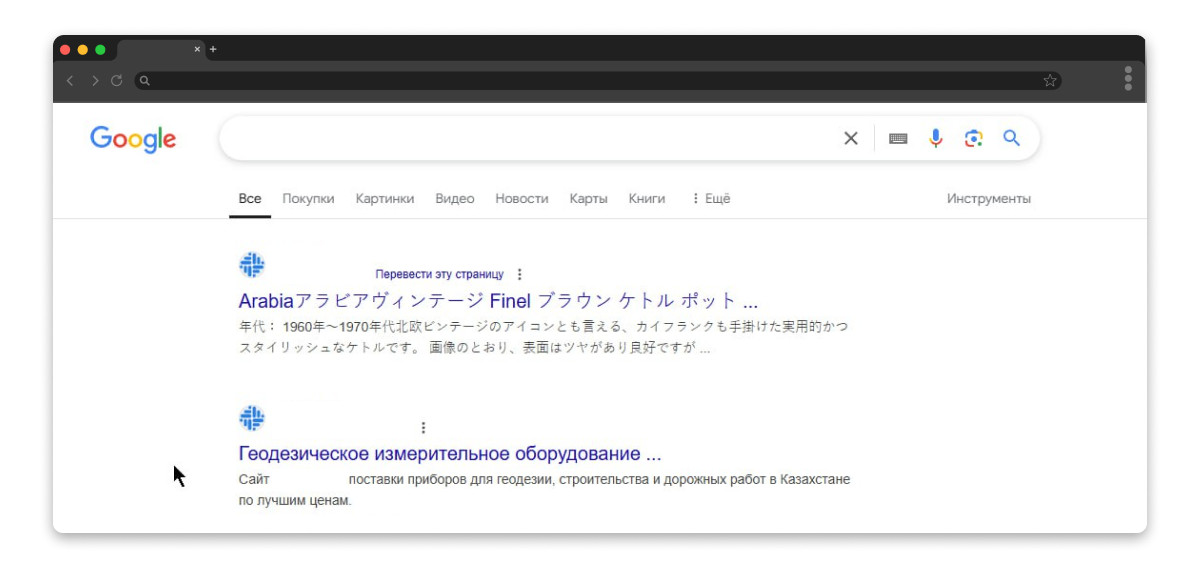Image resolution: width=1200 pixels, height=568 pixels.
Task: Bookmark page with star icon
Action: pyautogui.click(x=1050, y=81)
